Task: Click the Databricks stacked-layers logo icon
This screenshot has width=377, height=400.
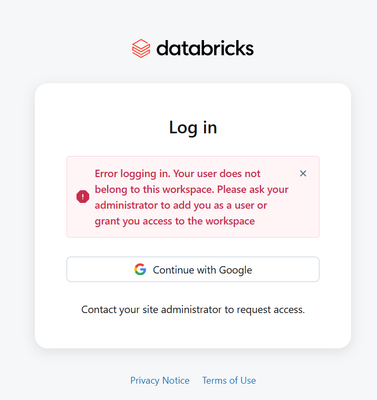Action: (141, 48)
